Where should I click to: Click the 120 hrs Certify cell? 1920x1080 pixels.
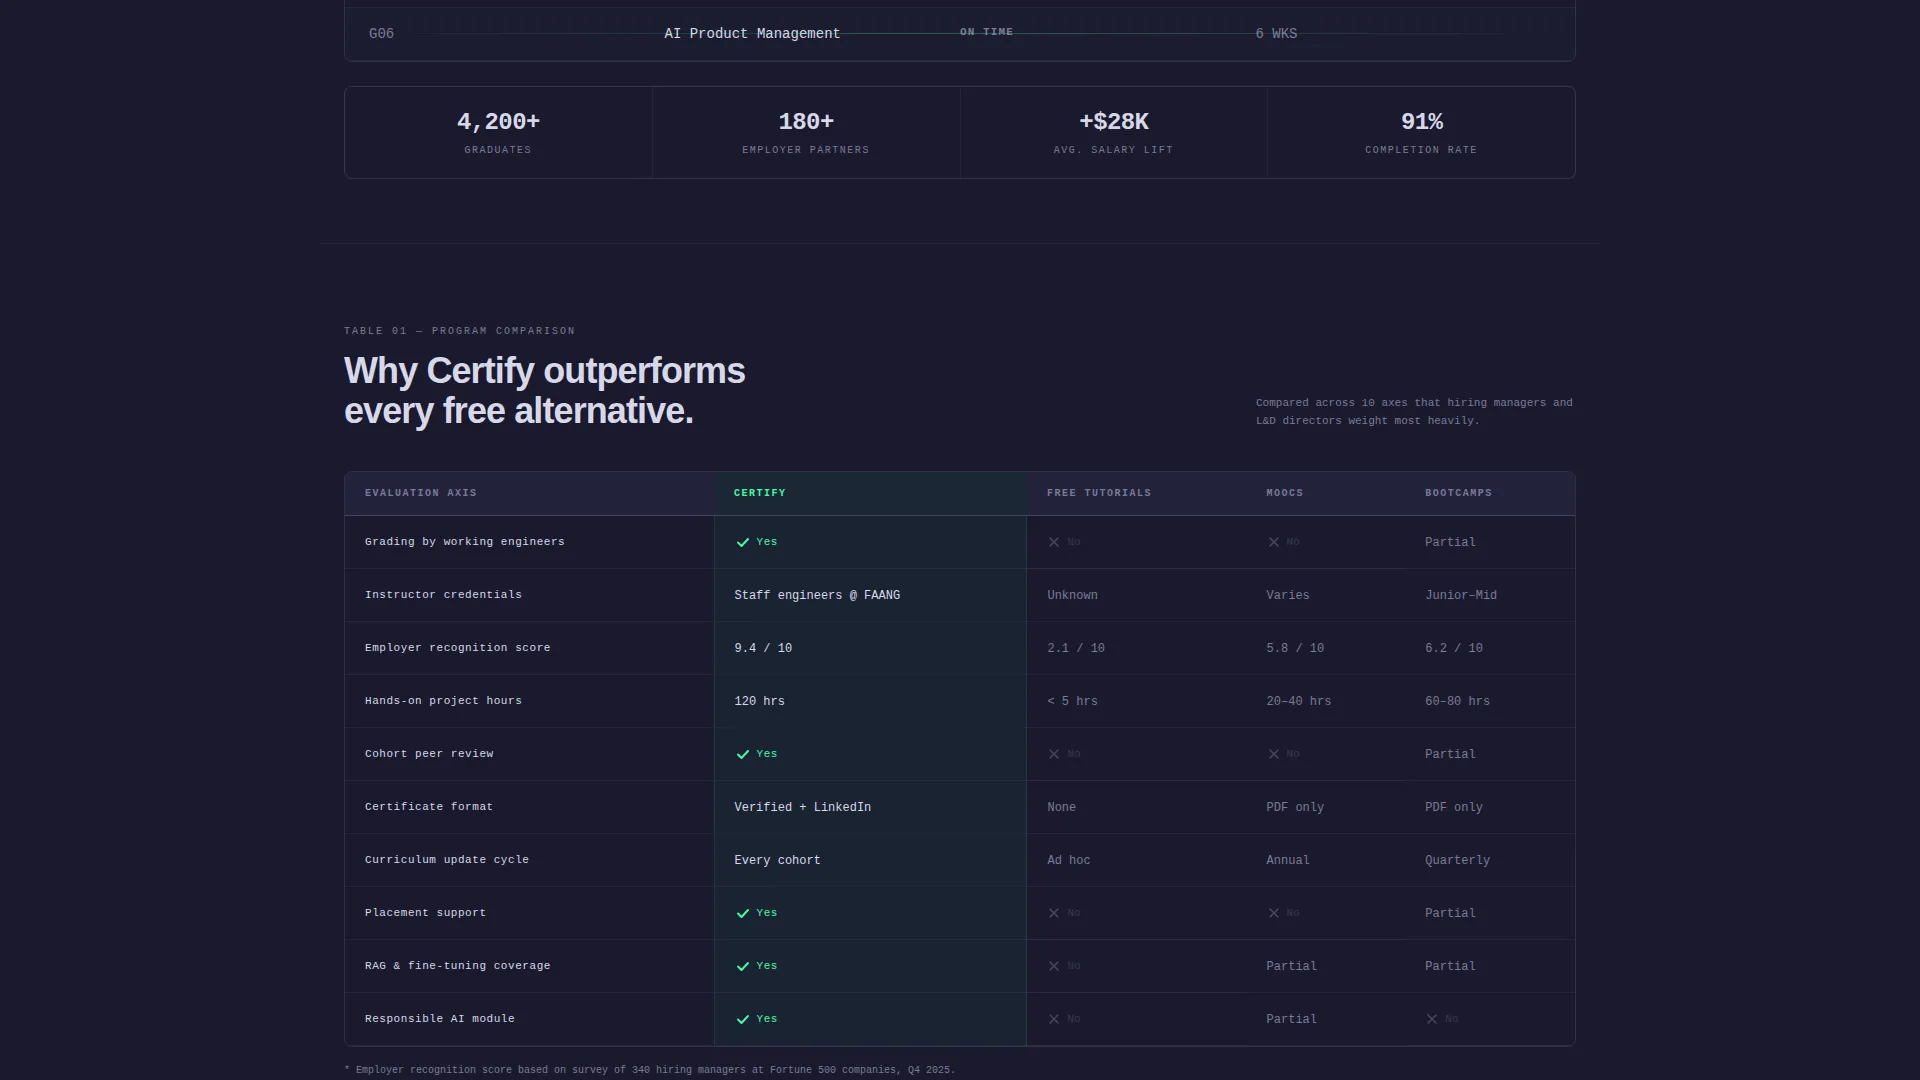pyautogui.click(x=759, y=701)
